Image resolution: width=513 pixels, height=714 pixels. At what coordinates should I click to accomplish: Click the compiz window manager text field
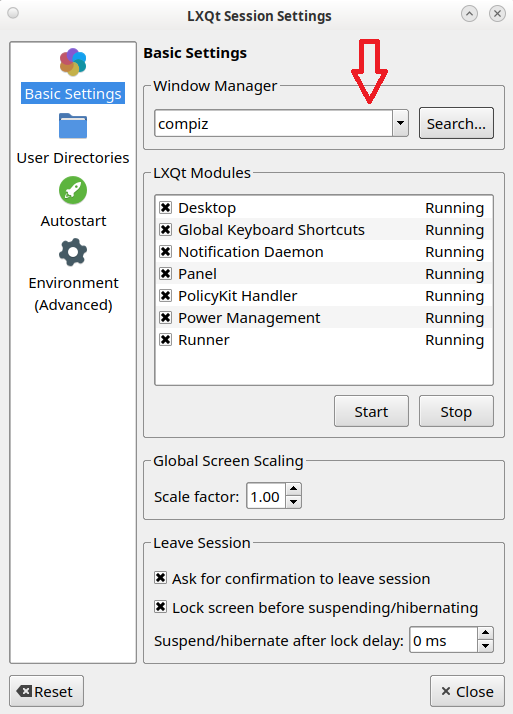(273, 123)
